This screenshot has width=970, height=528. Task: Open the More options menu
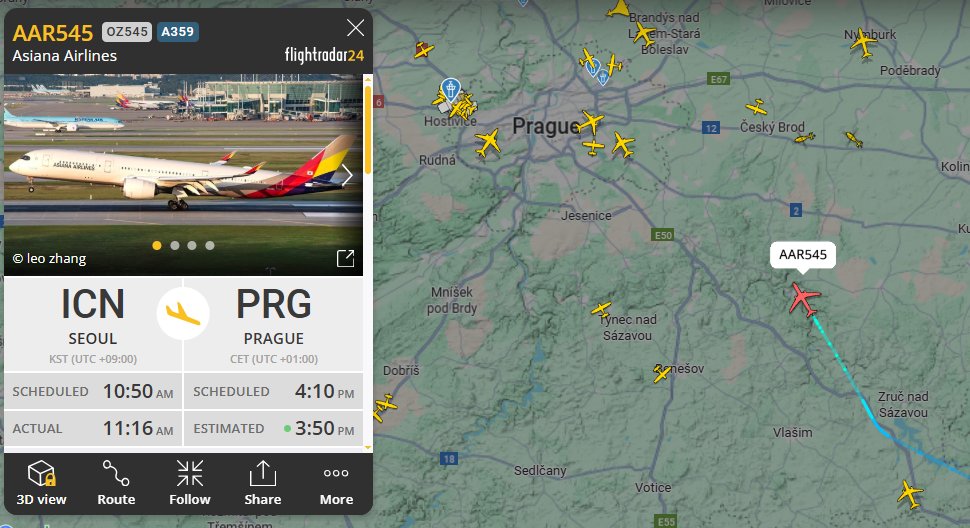(336, 483)
